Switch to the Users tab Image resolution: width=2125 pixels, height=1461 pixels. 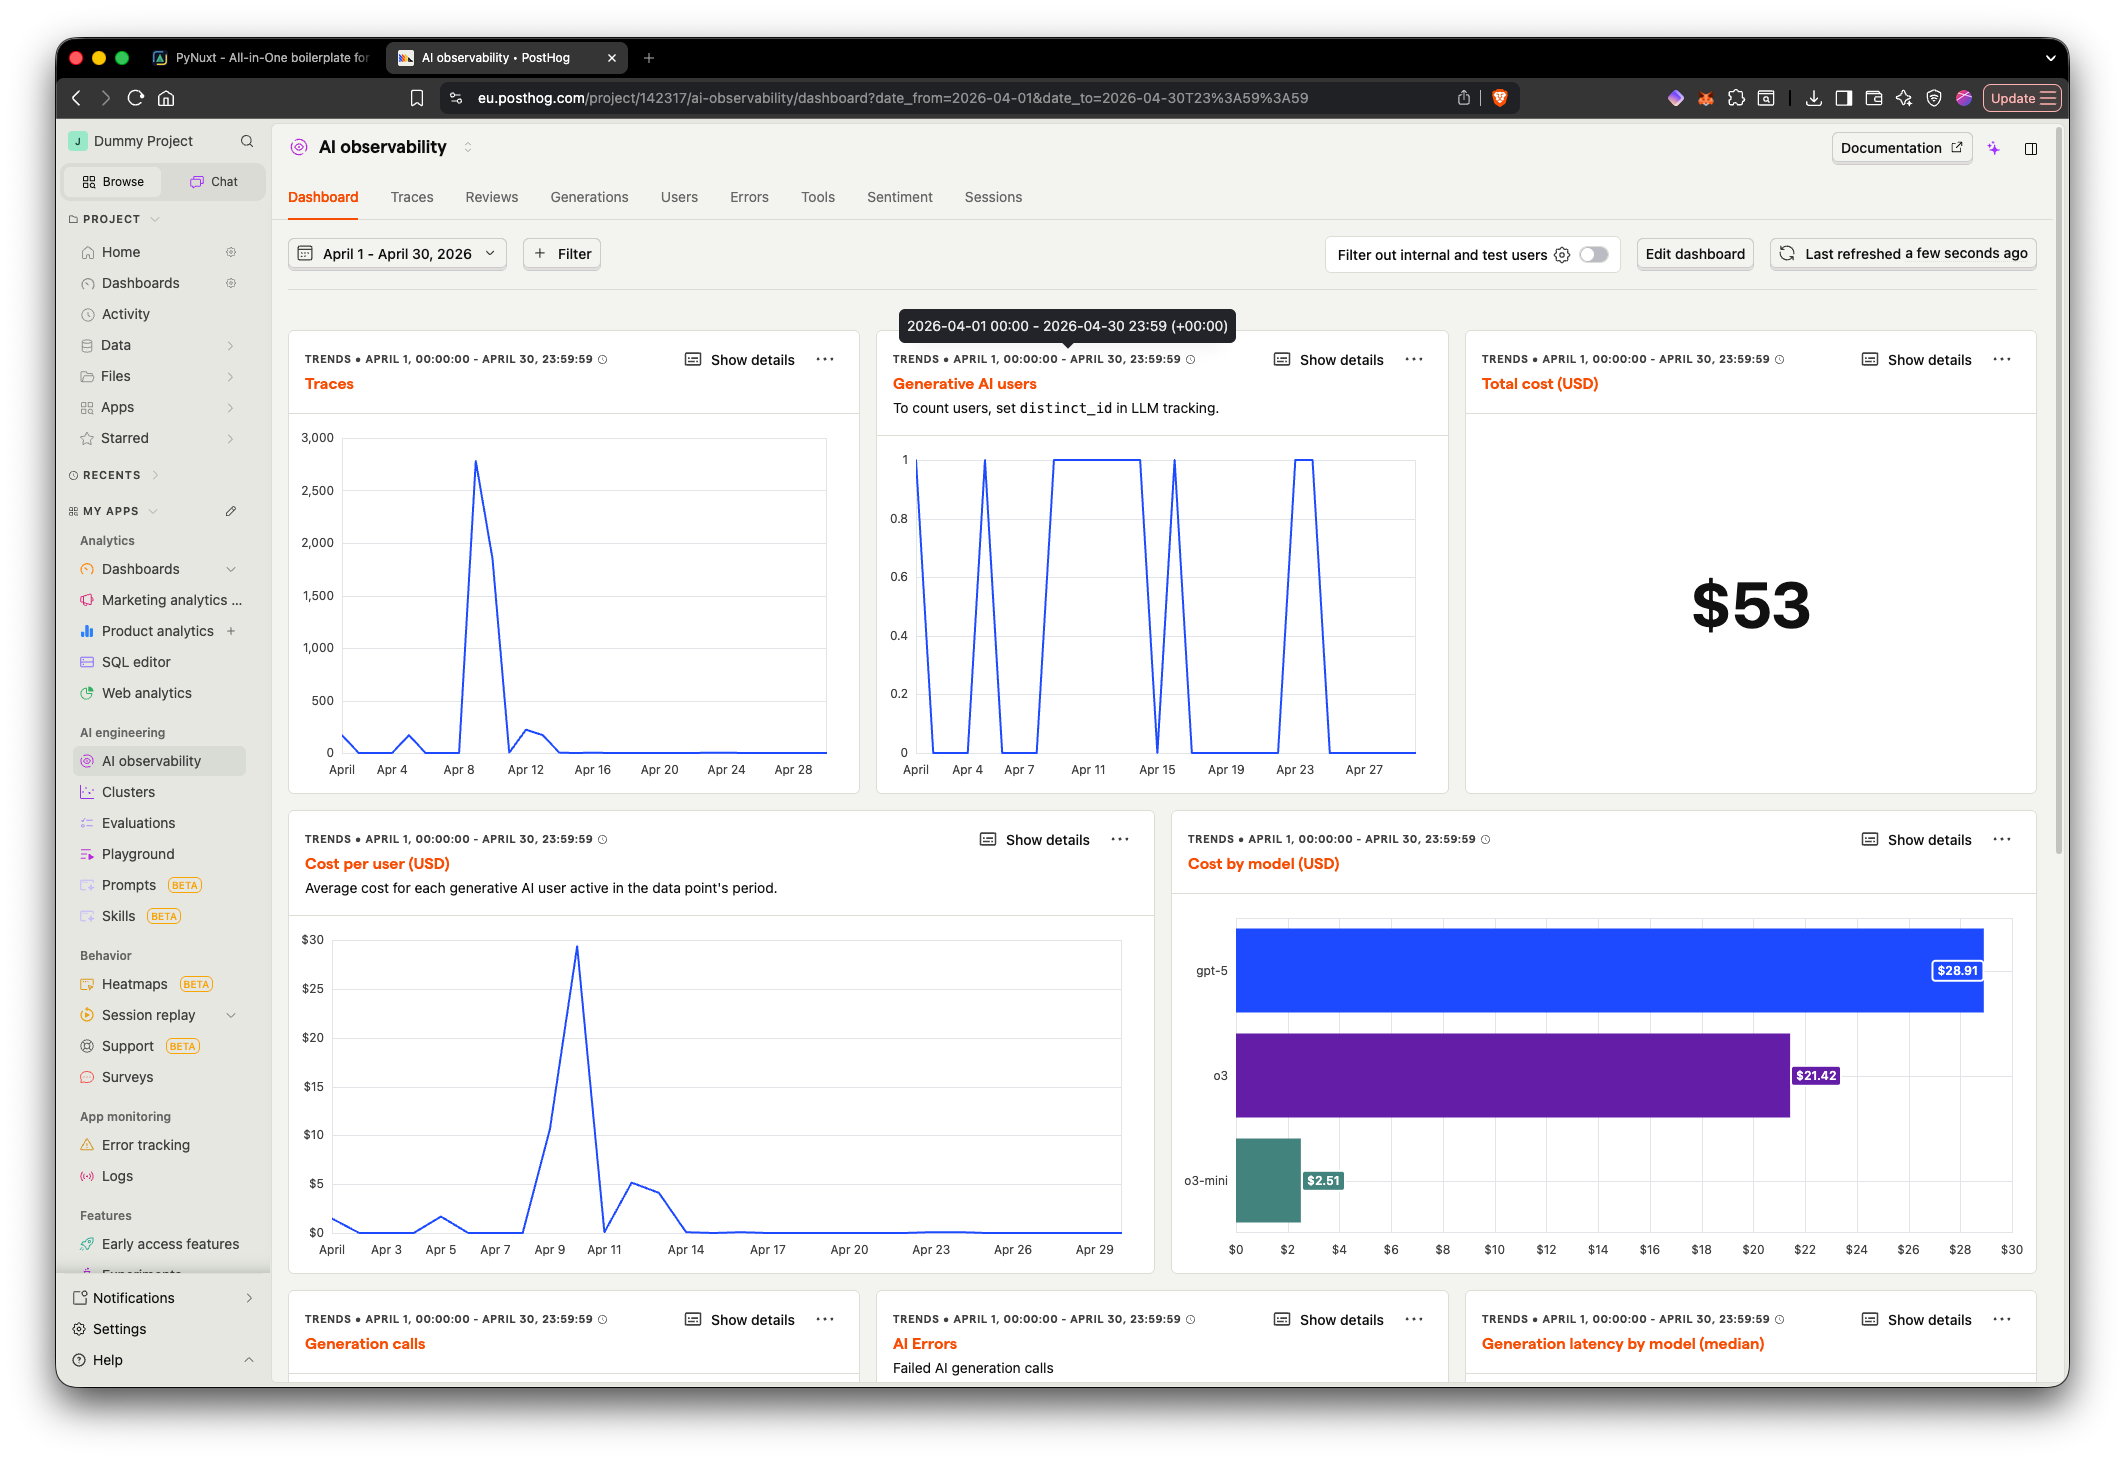pyautogui.click(x=679, y=197)
